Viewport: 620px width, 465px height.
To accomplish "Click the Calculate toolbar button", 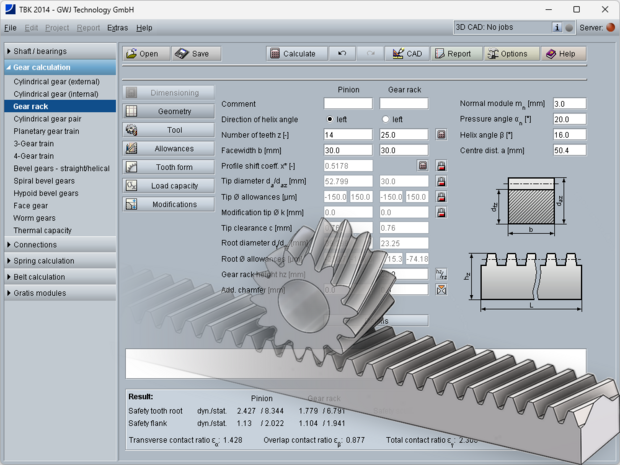I will point(297,54).
